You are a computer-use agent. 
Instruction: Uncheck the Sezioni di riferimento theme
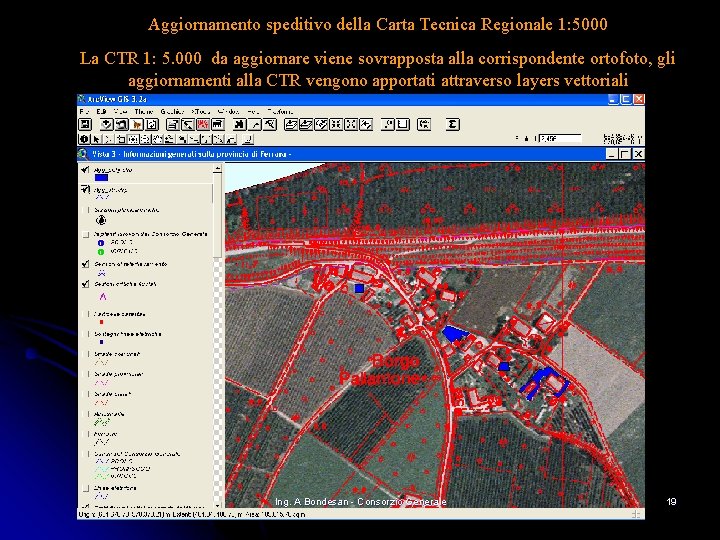(85, 264)
